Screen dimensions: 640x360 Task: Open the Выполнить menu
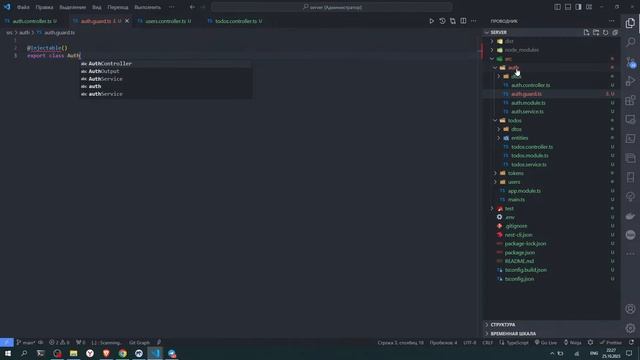pos(147,7)
